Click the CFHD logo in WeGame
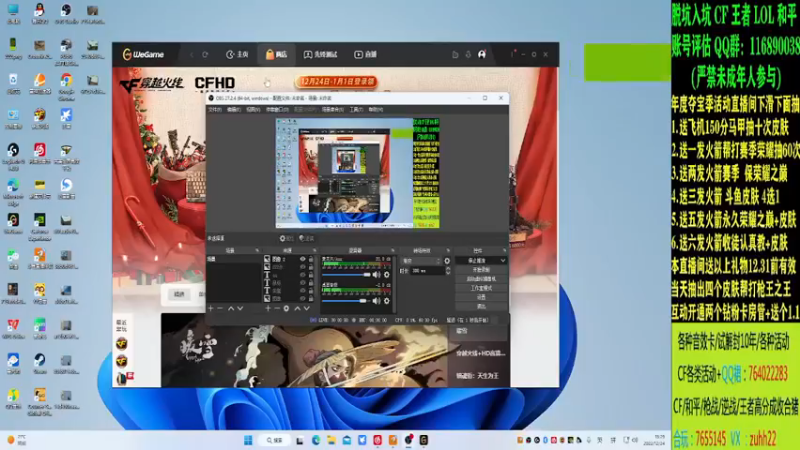 click(x=215, y=83)
